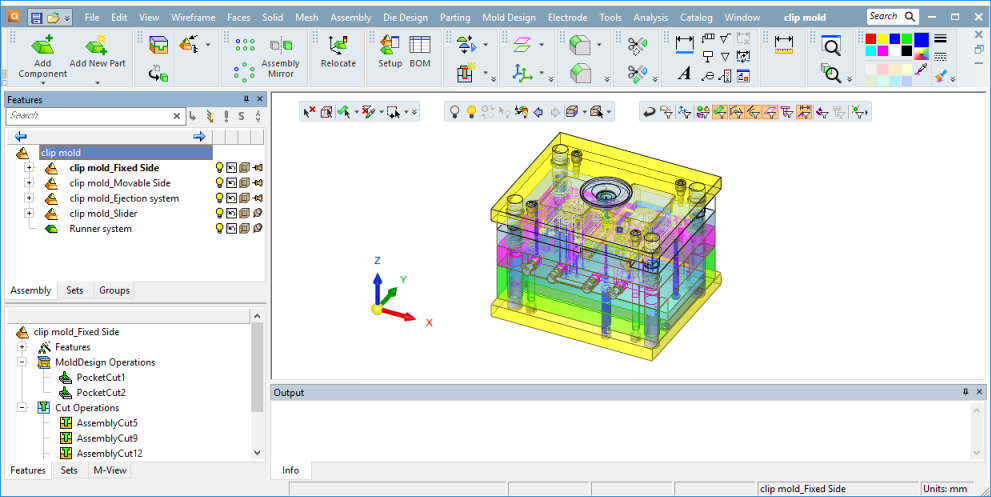This screenshot has width=991, height=497.
Task: Toggle visibility bulb for clip mold_Movable Side
Action: pos(219,183)
